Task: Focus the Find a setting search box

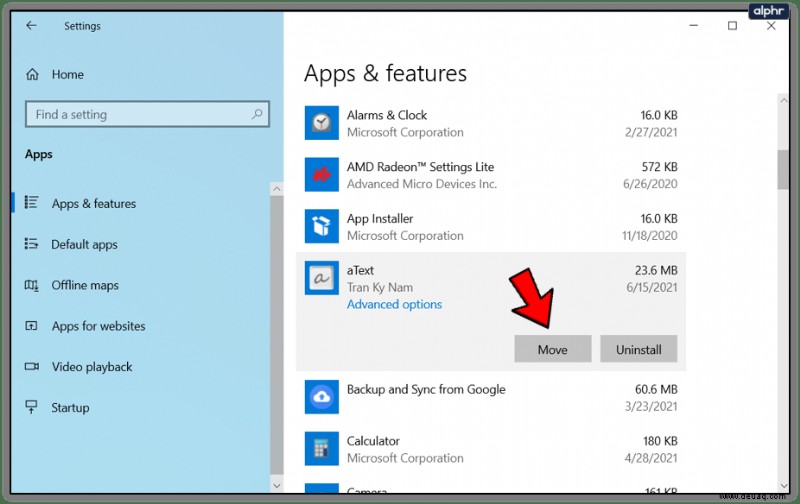Action: pos(147,114)
